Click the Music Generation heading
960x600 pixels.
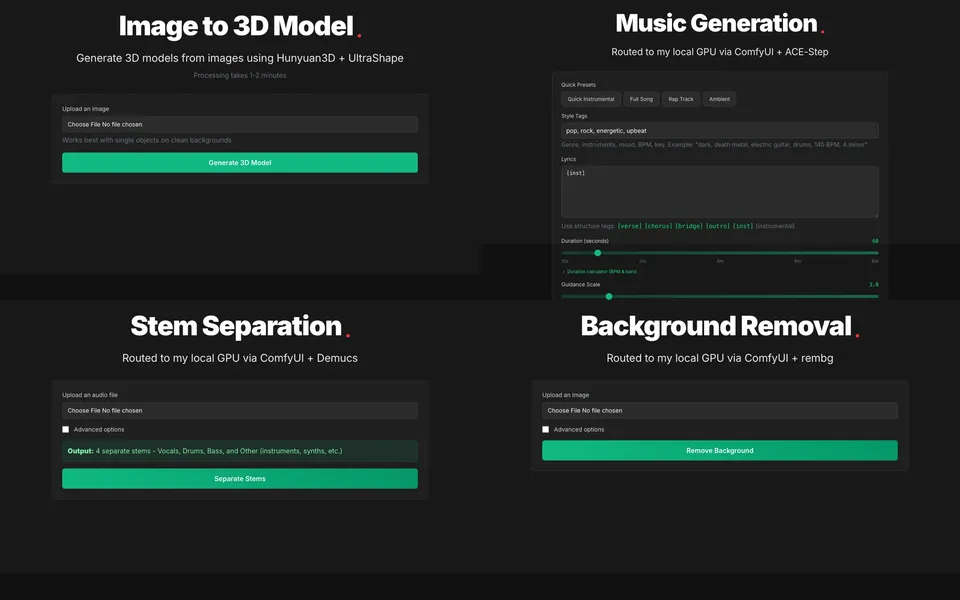click(716, 23)
